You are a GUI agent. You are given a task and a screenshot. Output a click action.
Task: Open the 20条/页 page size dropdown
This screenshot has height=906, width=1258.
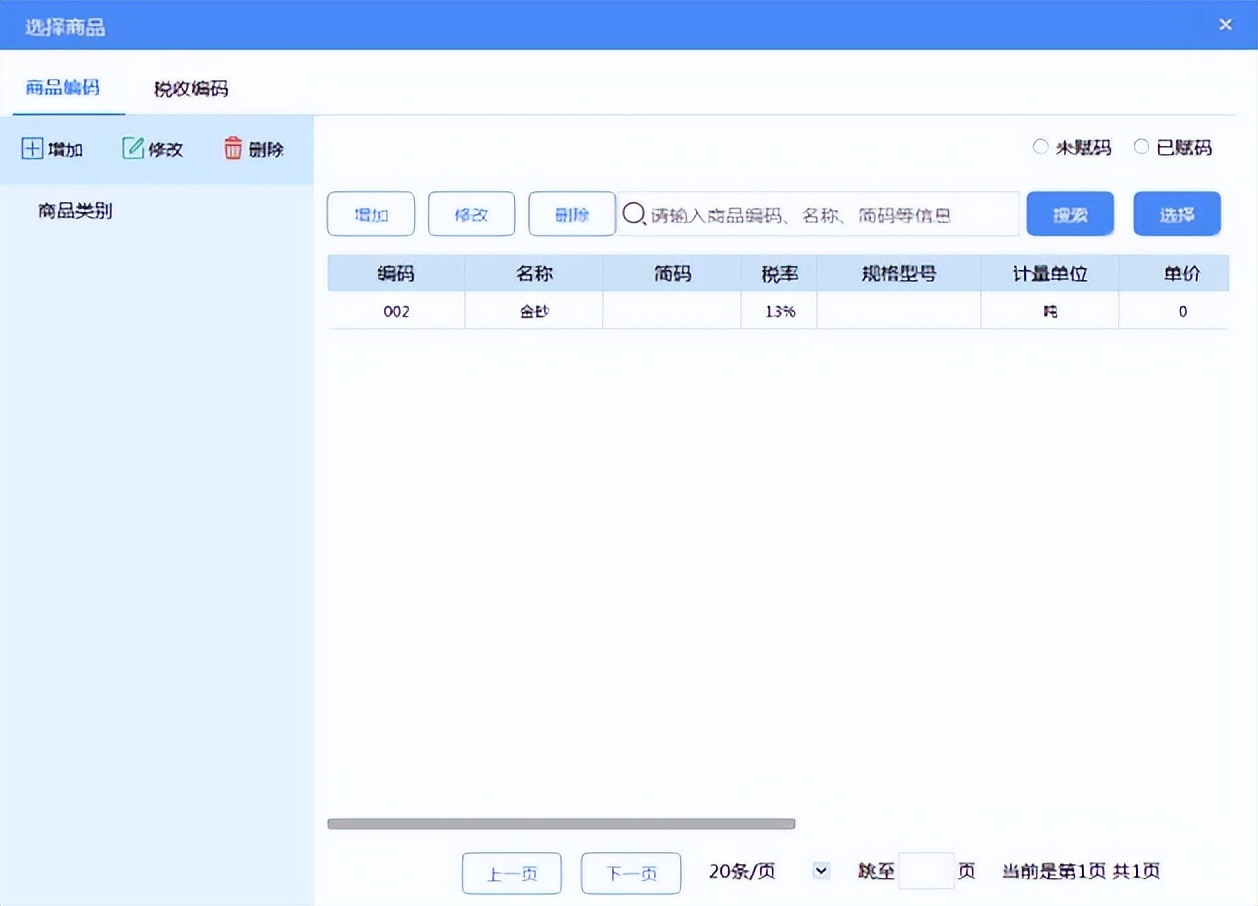(820, 870)
